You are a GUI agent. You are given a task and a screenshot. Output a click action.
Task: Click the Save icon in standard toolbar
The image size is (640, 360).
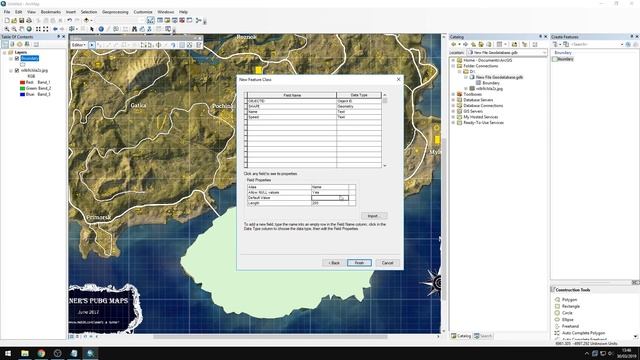pos(22,20)
